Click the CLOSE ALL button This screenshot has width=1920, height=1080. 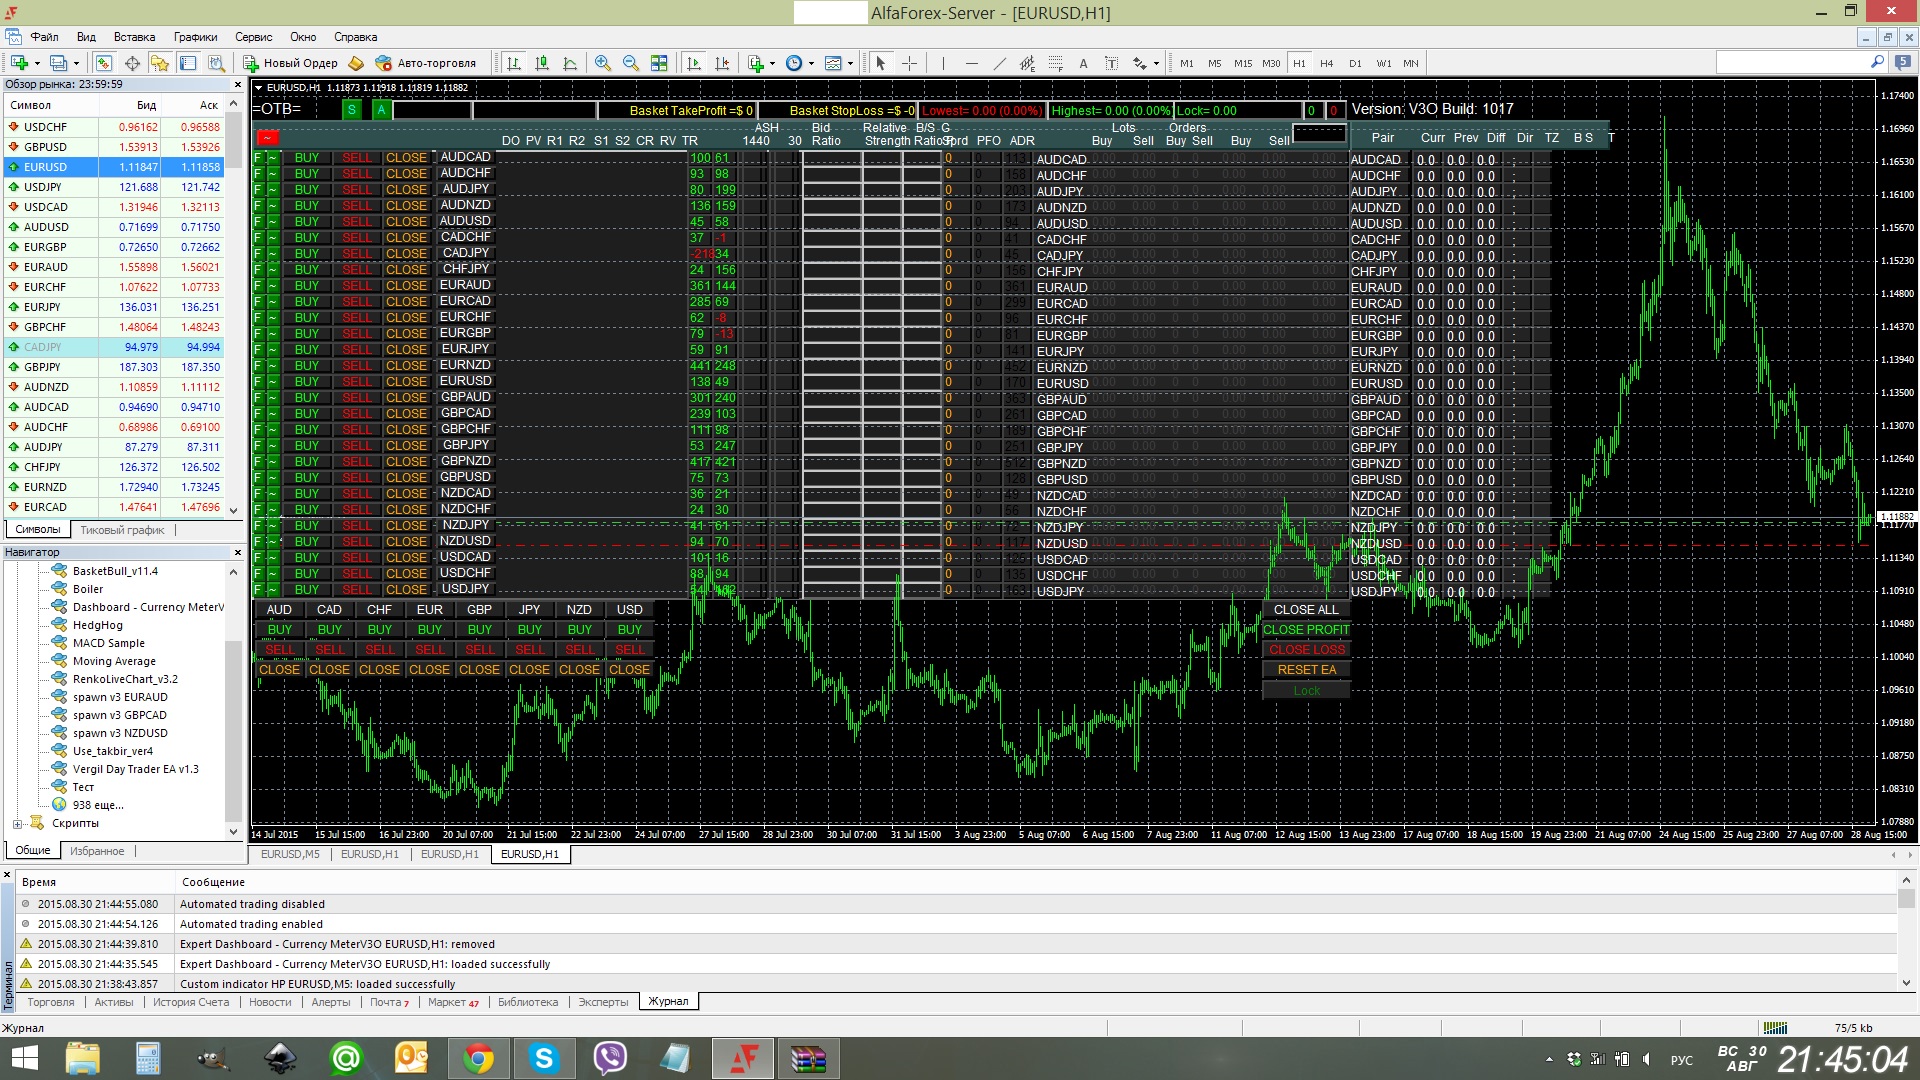pos(1306,610)
